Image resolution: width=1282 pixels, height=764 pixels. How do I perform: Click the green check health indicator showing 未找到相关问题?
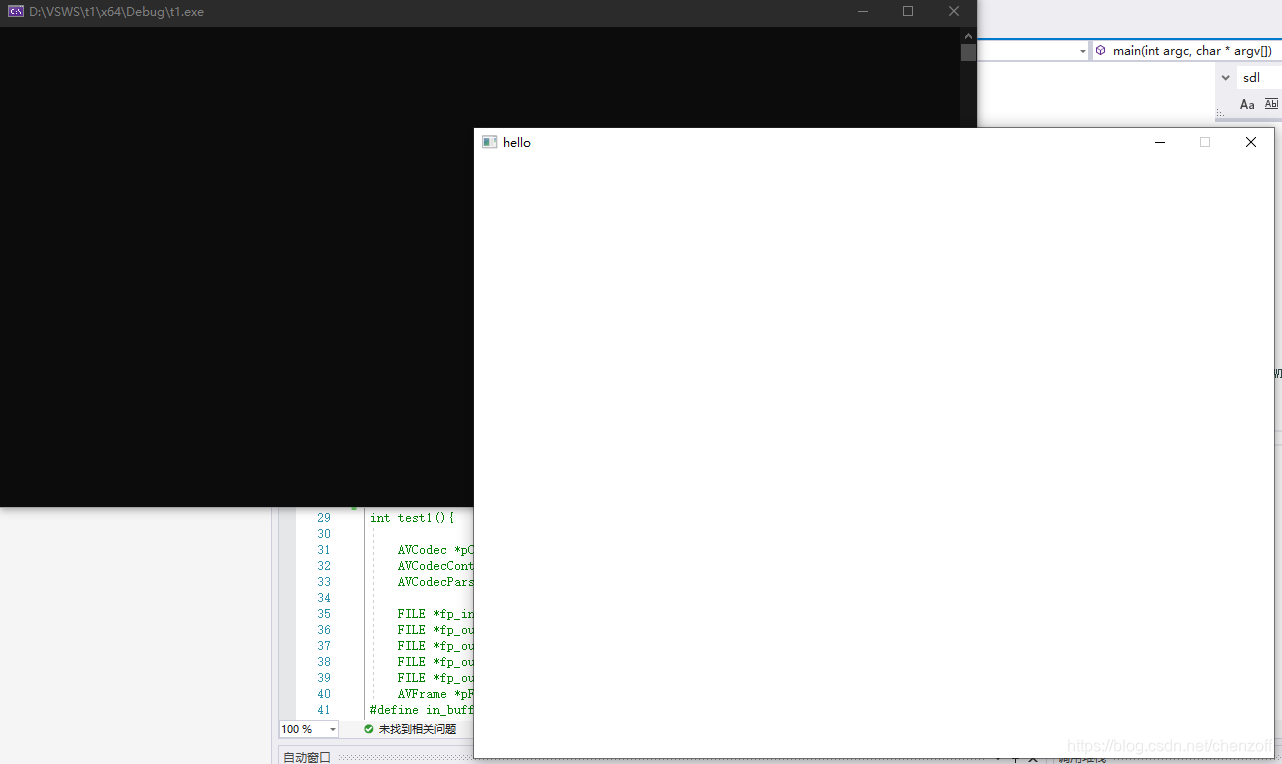pos(369,728)
